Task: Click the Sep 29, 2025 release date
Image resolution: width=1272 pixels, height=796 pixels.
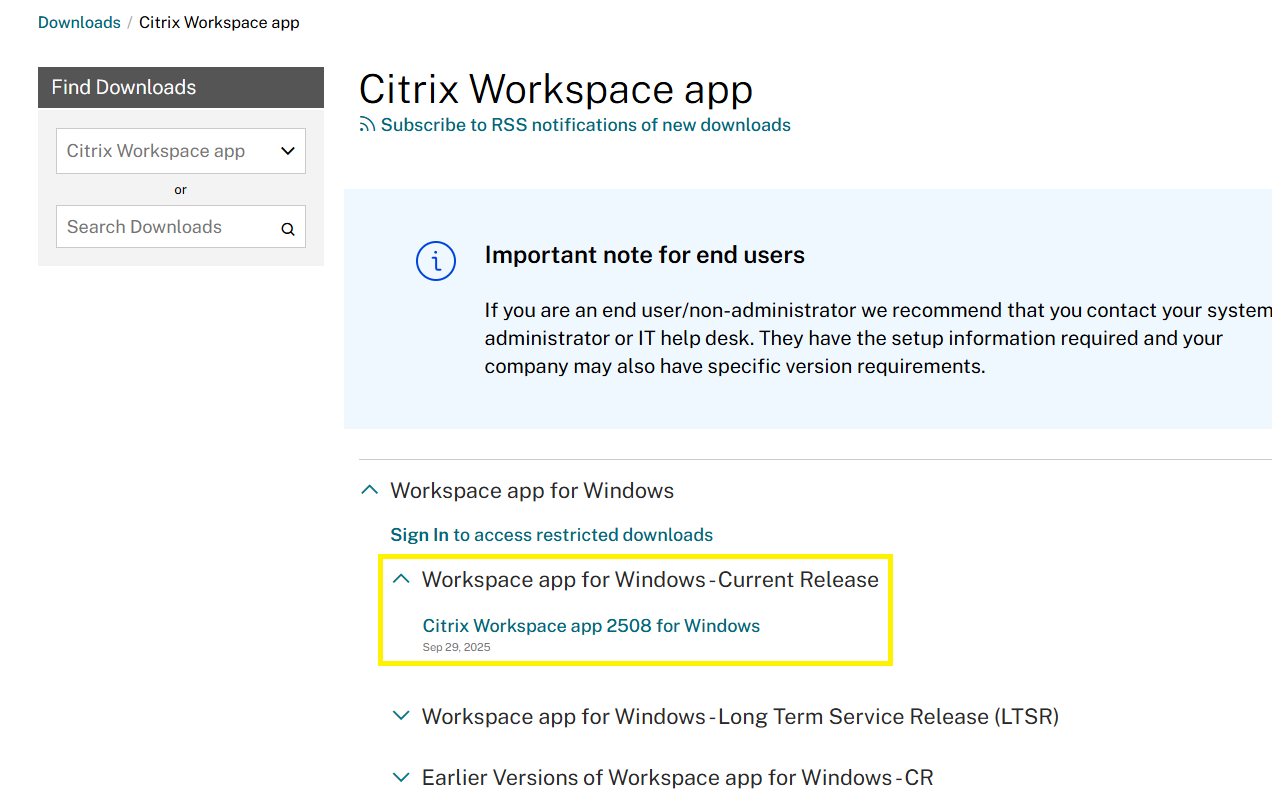Action: pos(456,647)
